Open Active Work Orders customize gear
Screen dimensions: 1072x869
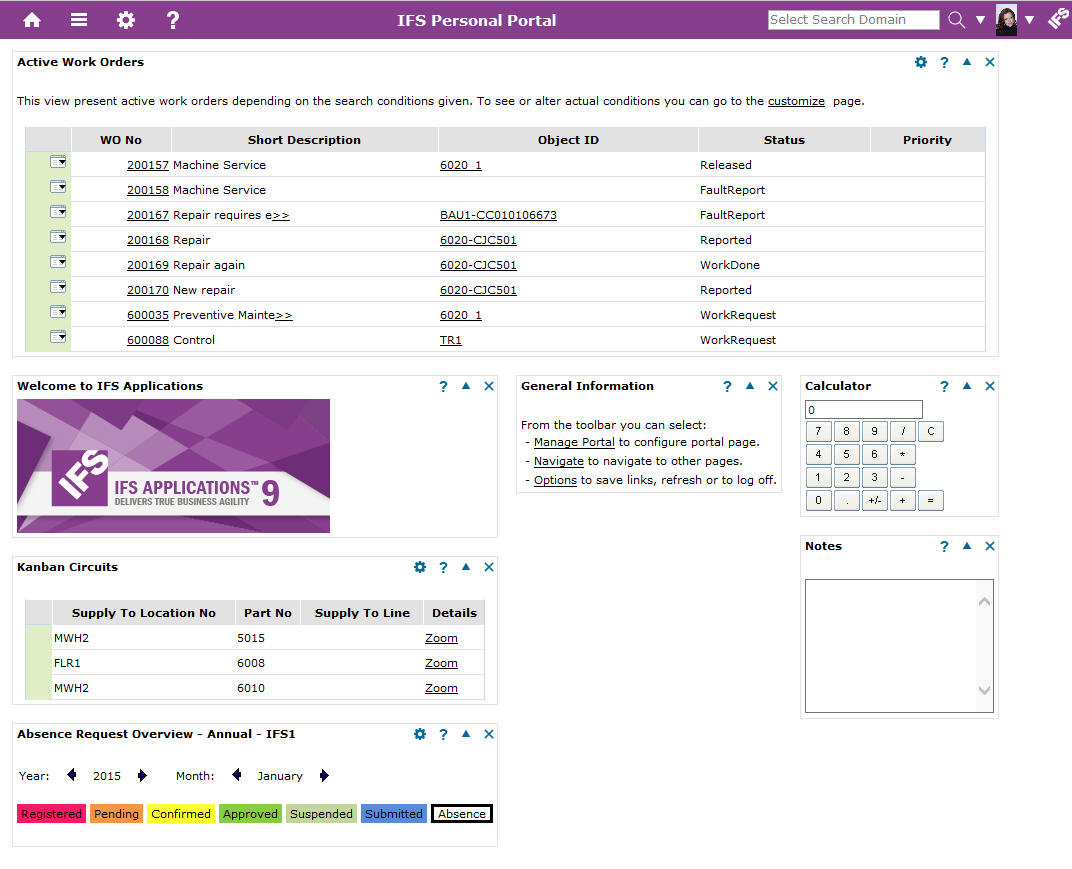[921, 62]
